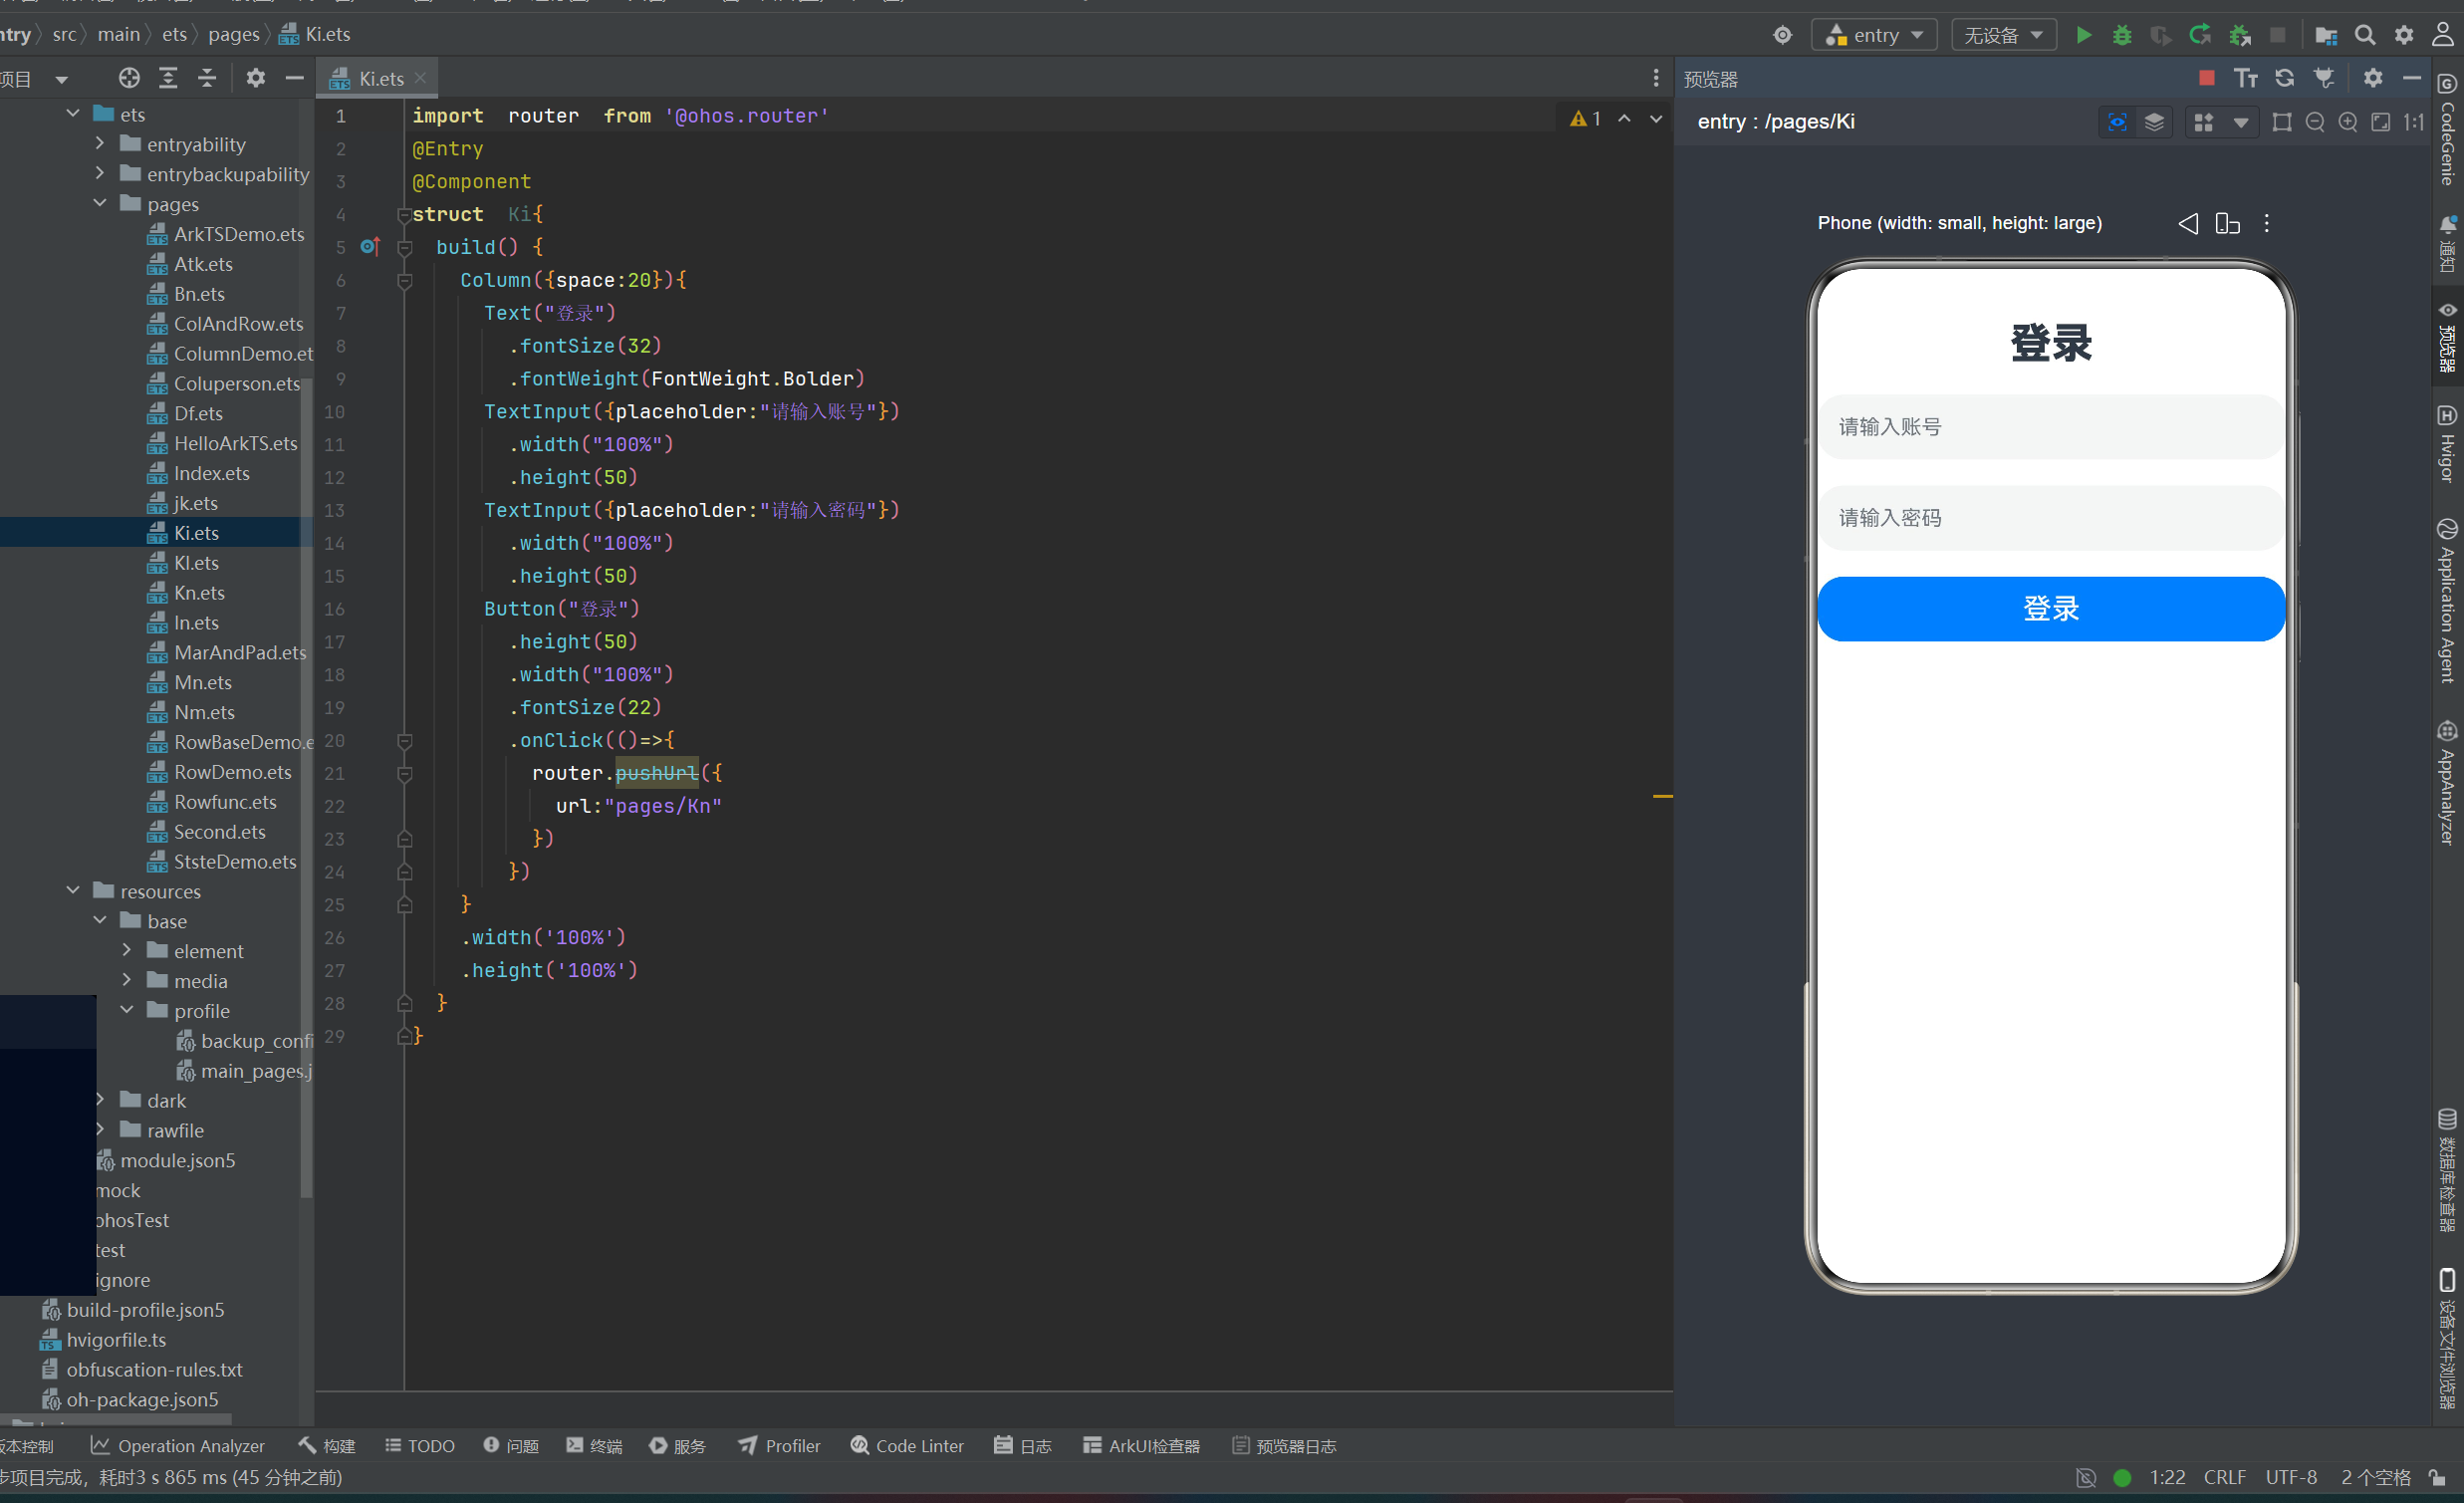The image size is (2464, 1503).
Task: Collapse all in project tree toolbar
Action: click(x=207, y=78)
